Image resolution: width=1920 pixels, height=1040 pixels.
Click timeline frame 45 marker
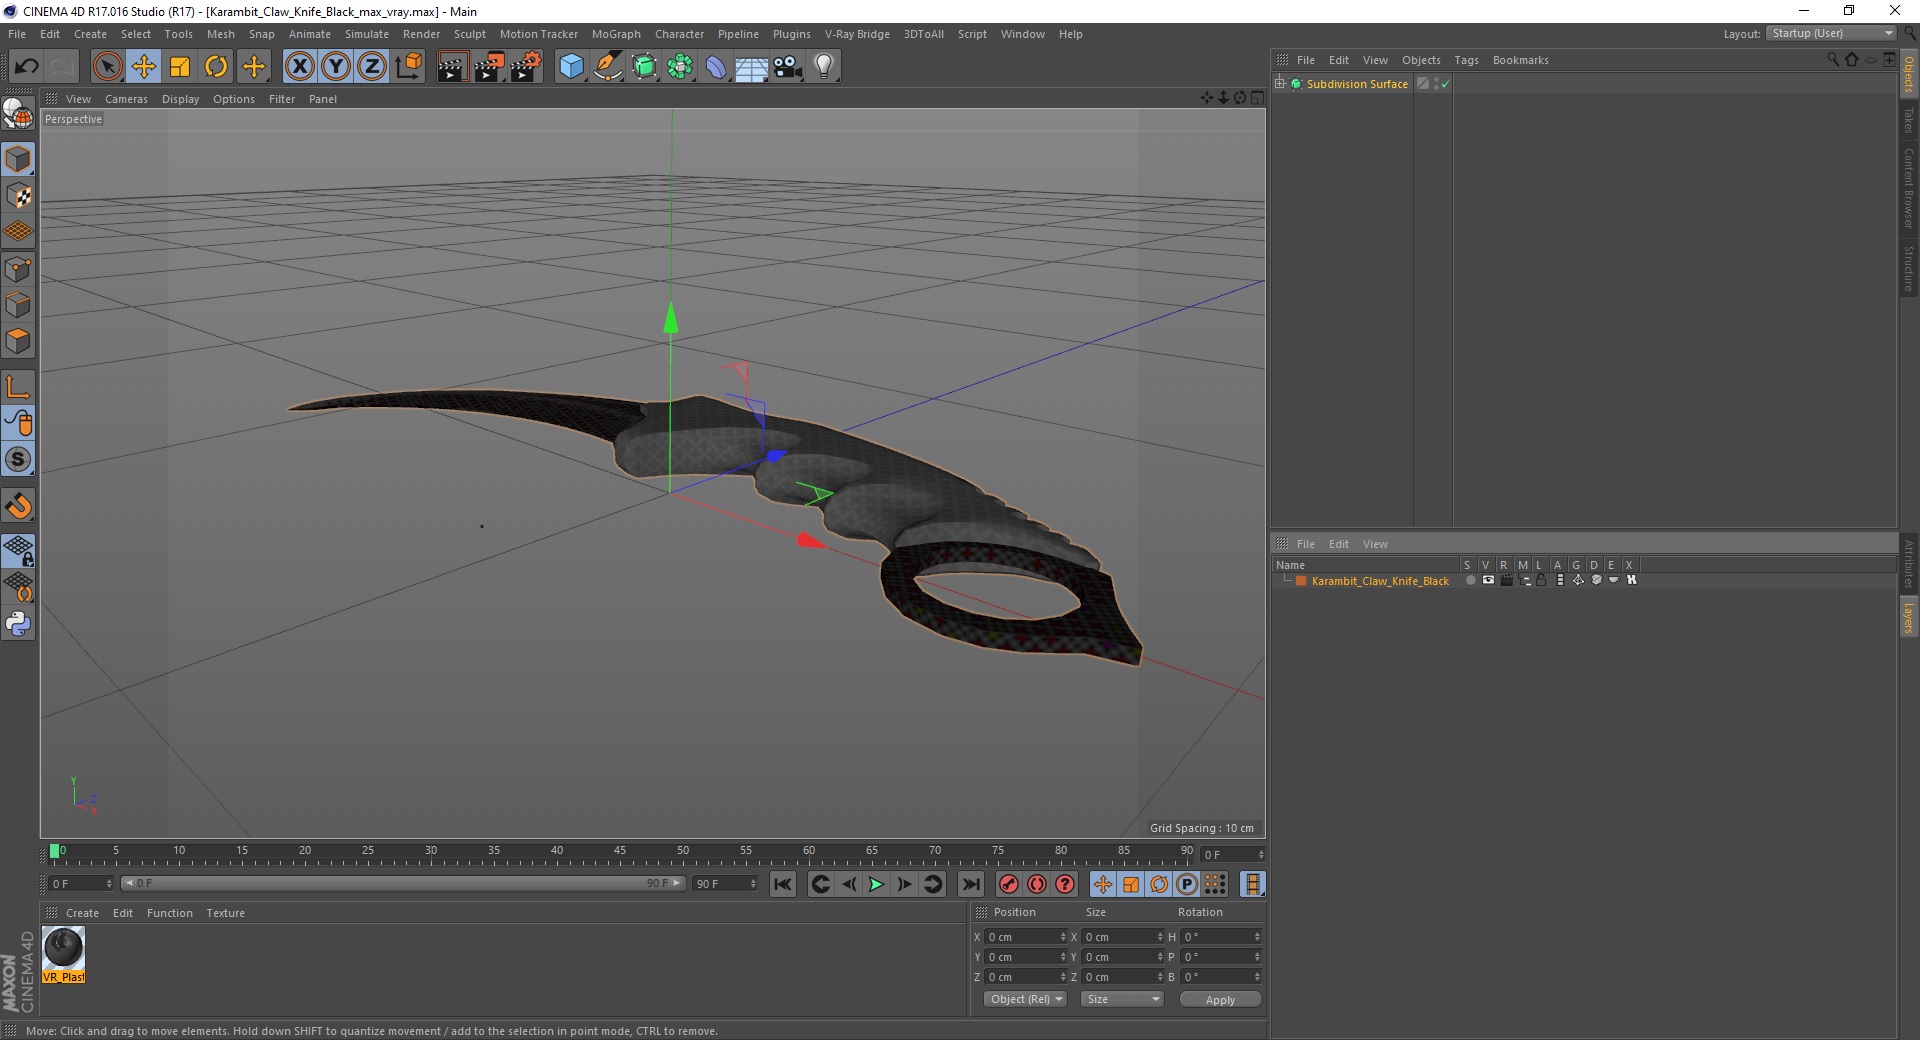click(x=620, y=851)
